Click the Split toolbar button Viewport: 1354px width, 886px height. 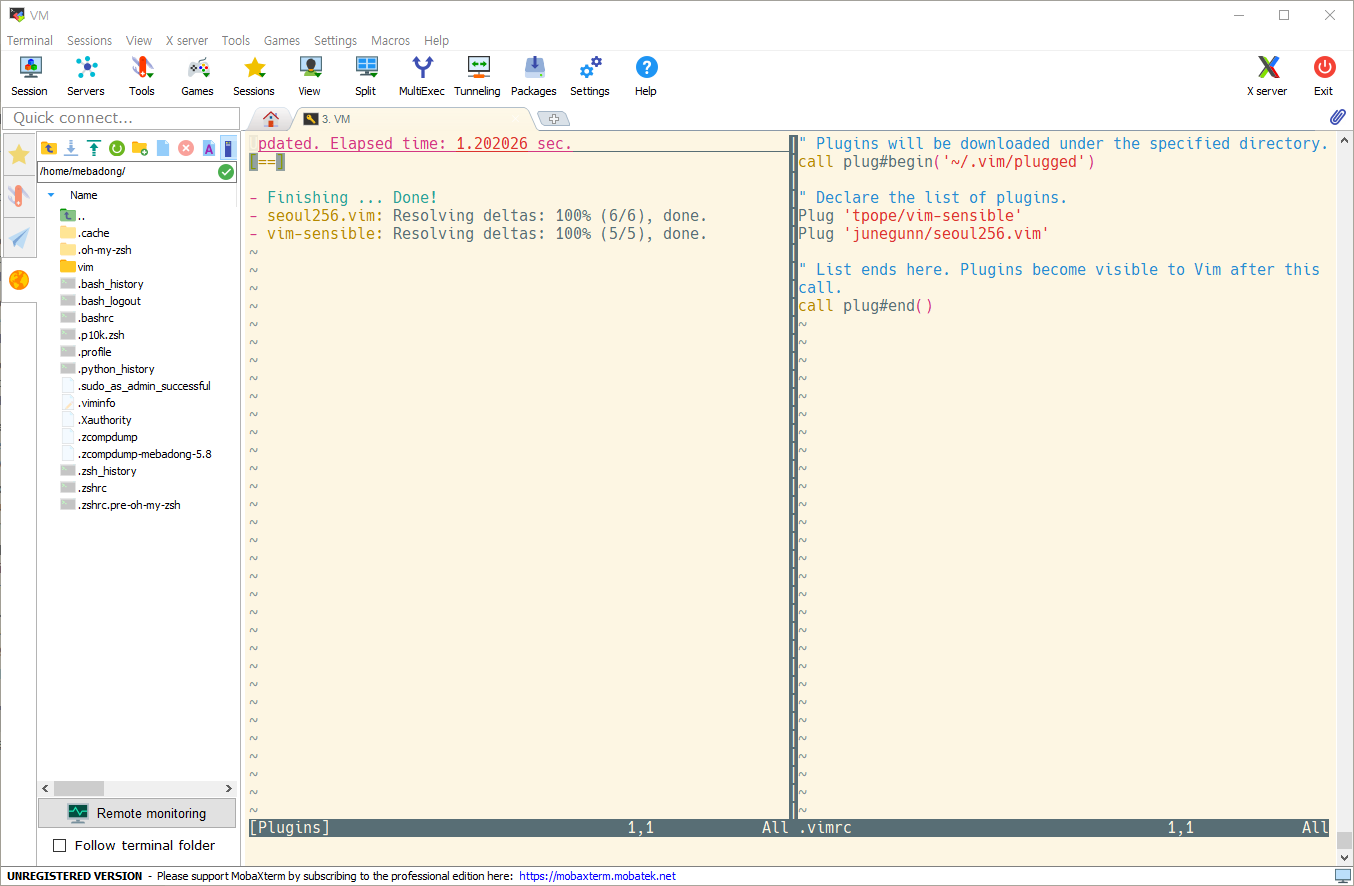[x=366, y=76]
